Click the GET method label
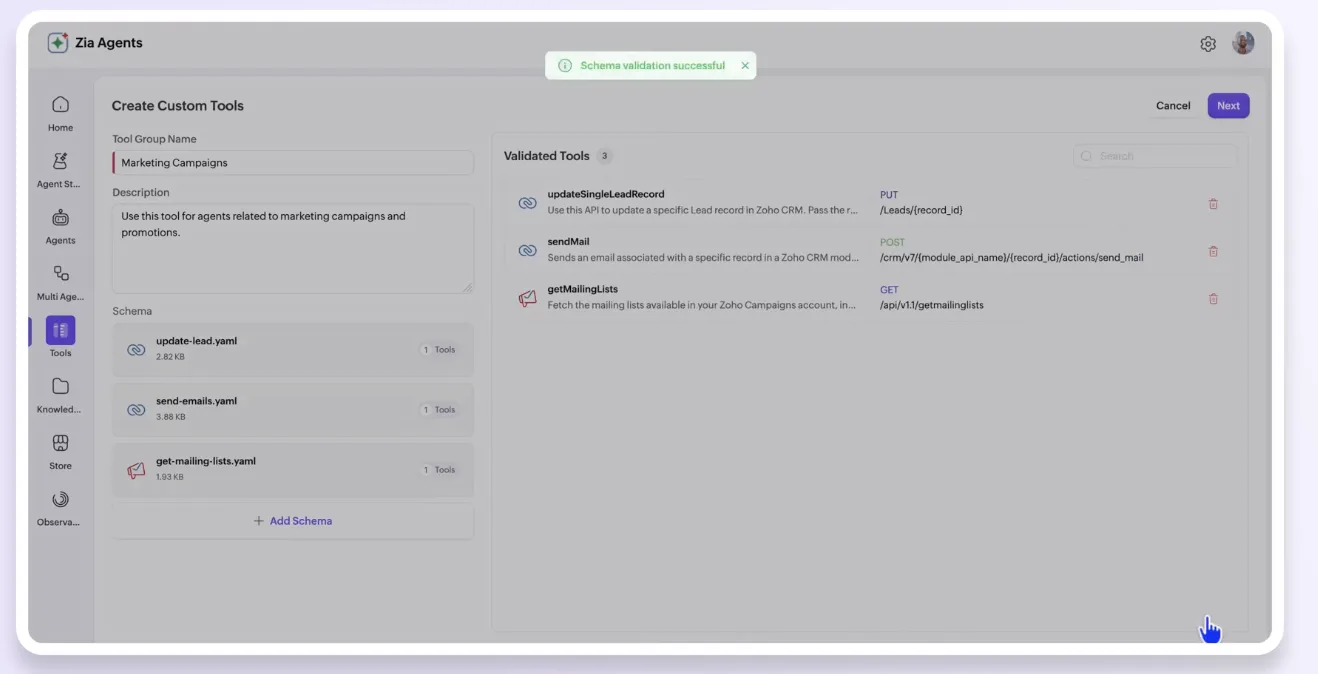 coord(889,290)
